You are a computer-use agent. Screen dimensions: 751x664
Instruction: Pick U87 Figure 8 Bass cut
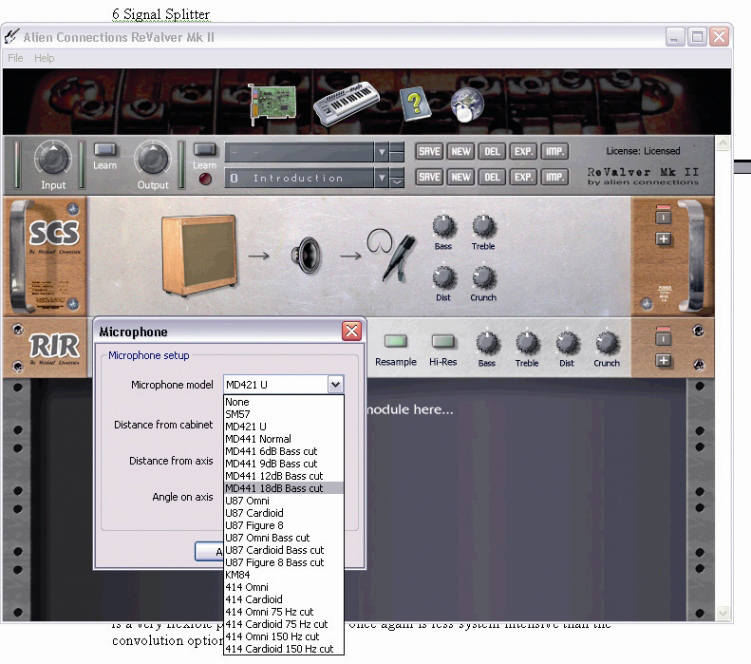[x=284, y=562]
